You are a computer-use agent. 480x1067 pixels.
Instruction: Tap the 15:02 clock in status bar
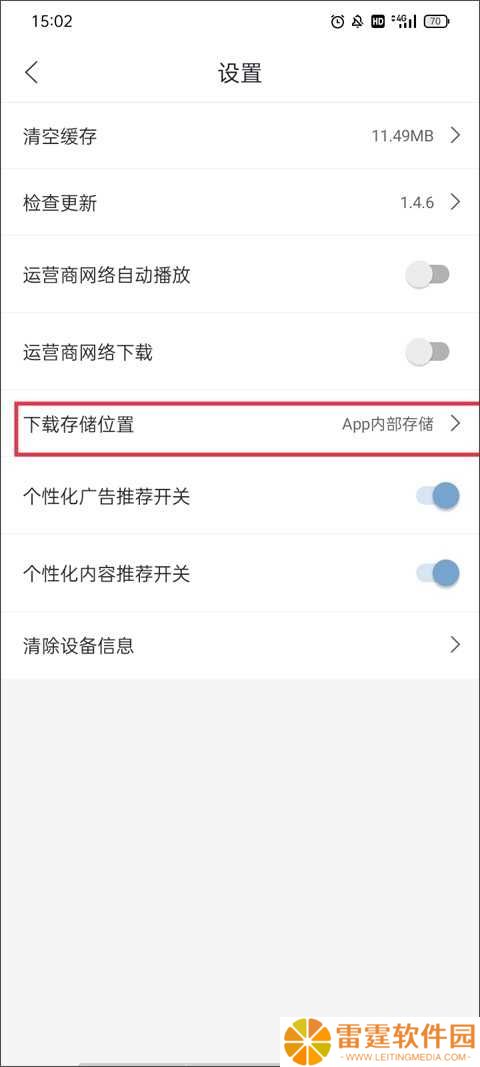(52, 21)
